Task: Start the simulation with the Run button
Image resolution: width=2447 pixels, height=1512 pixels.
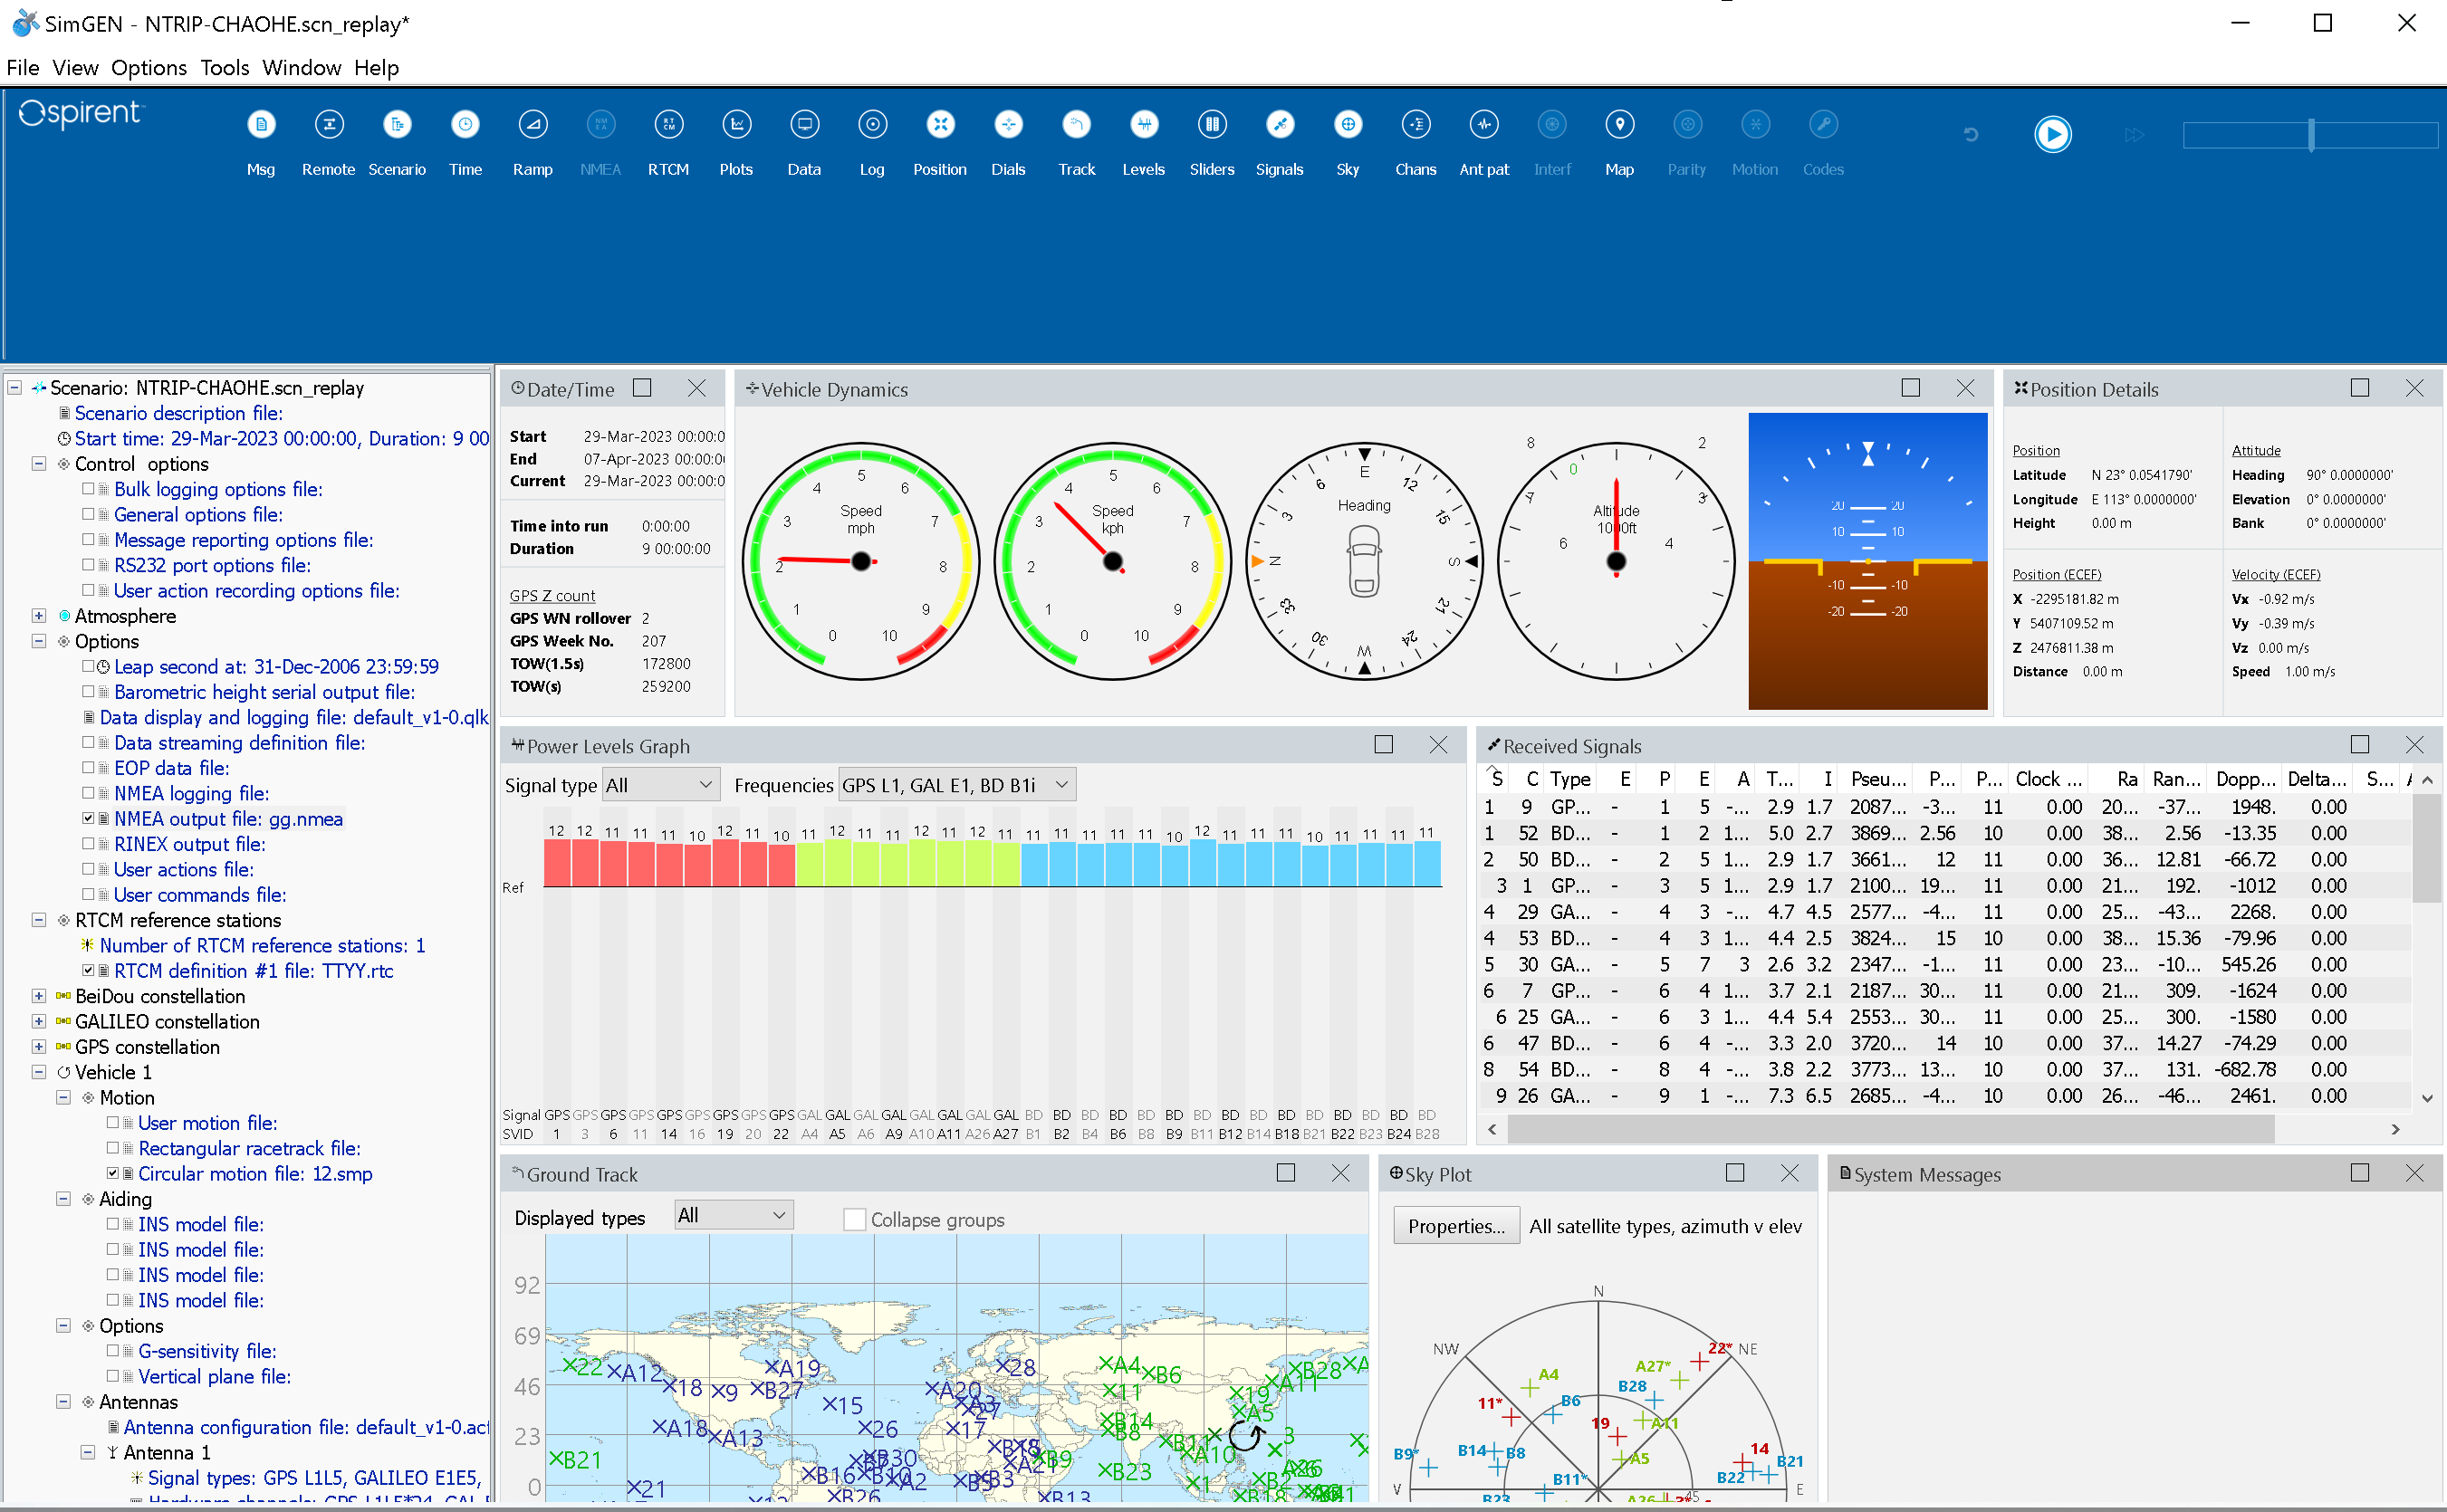Action: 2052,134
